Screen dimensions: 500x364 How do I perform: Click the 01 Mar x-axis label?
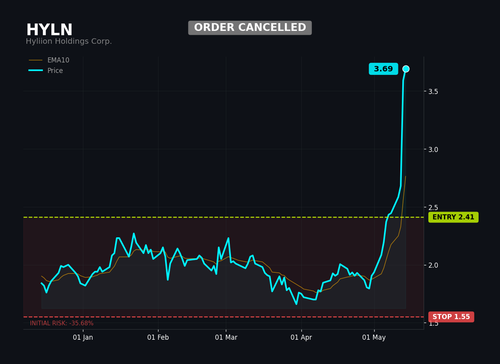tap(226, 337)
